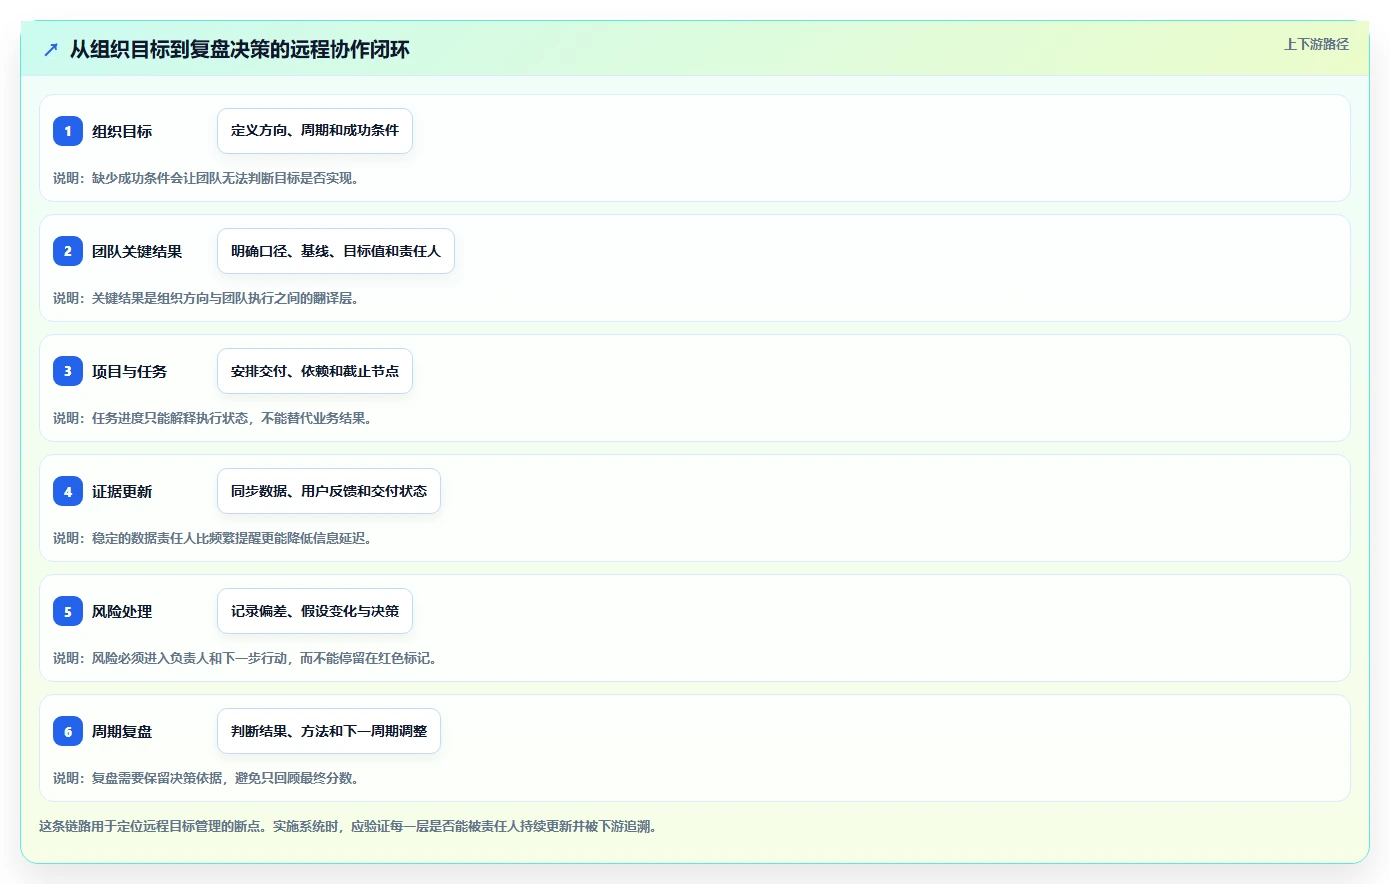Click the 风险处理 step title

122,611
